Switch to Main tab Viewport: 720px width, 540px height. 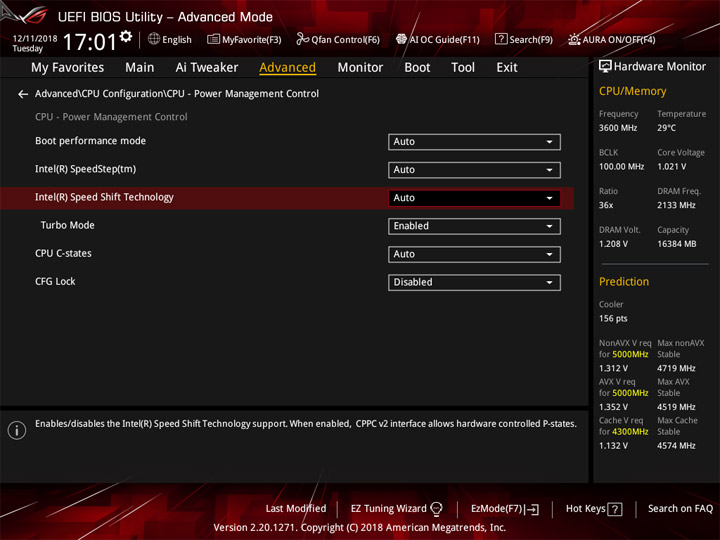tap(140, 68)
